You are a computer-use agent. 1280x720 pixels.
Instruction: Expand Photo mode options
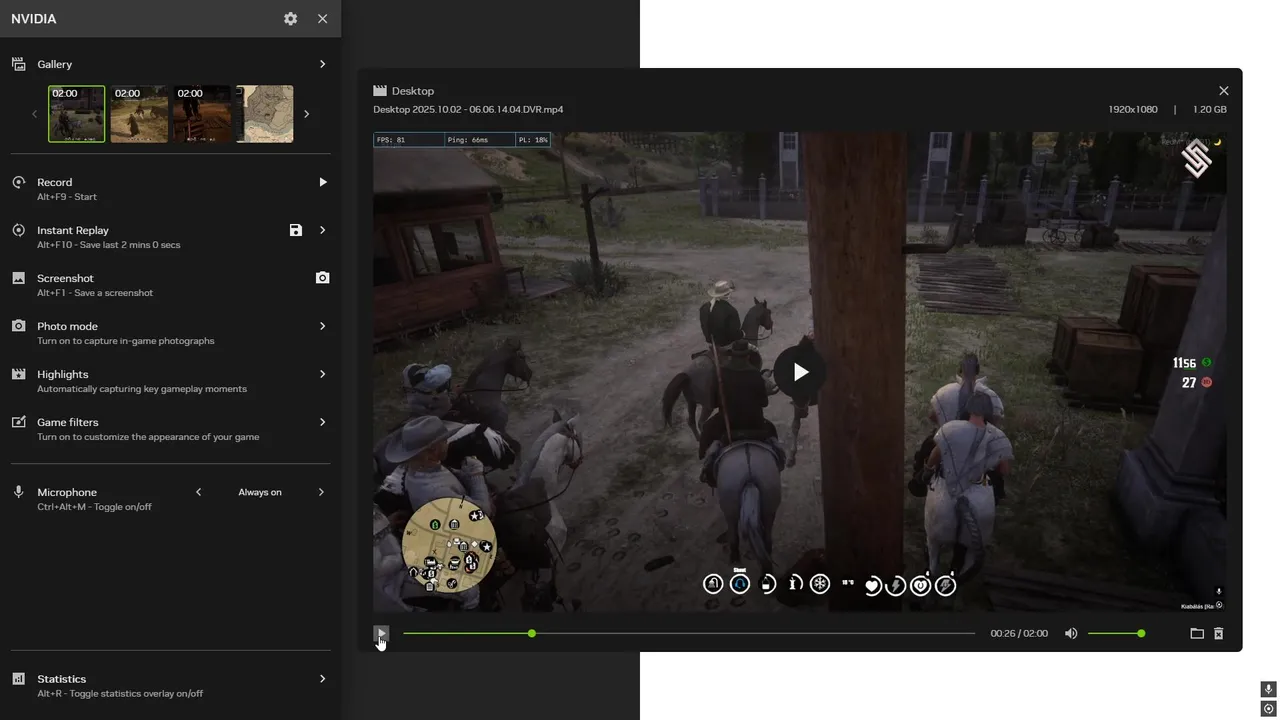click(322, 326)
